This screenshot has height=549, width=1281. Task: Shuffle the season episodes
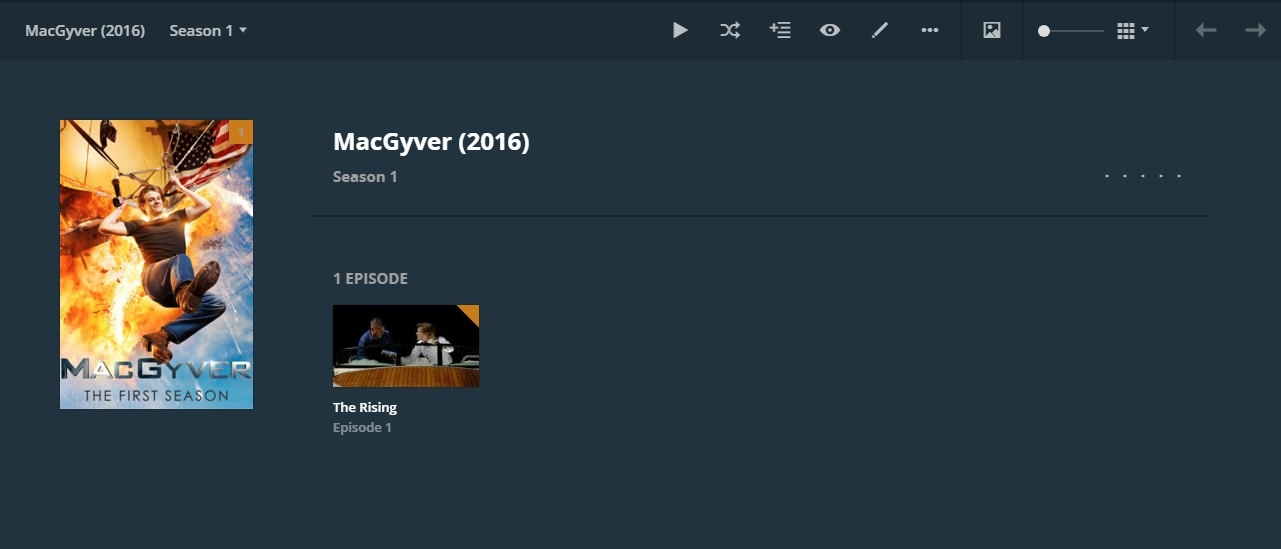730,30
